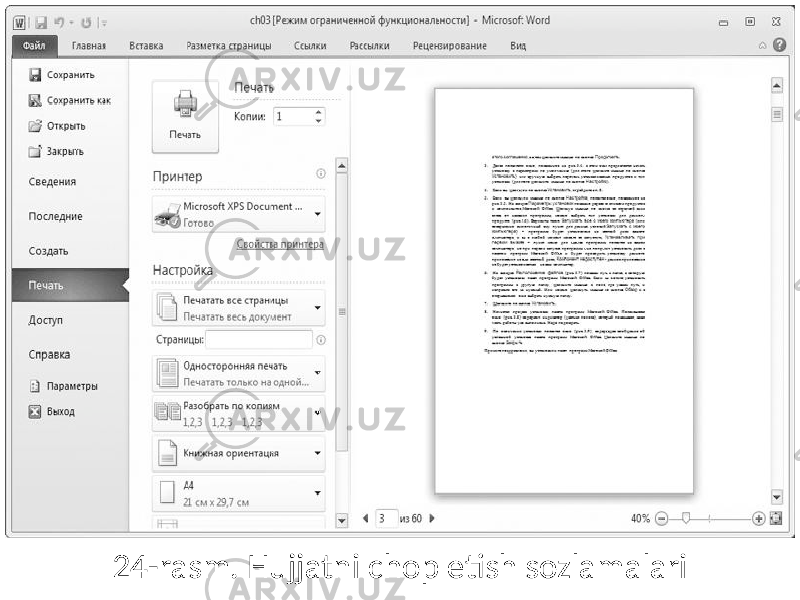Click the preview scrollbar thumb
The height and width of the screenshot is (600, 800).
777,114
